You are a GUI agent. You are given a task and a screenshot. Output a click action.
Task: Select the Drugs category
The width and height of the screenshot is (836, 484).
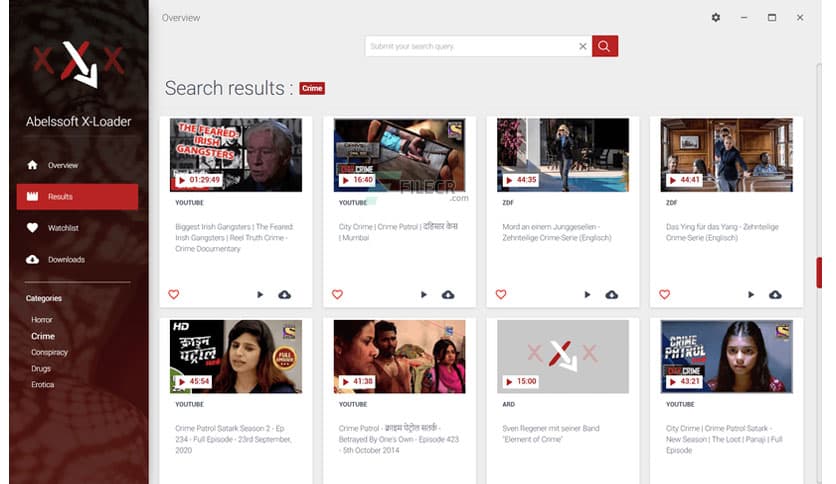tap(41, 369)
